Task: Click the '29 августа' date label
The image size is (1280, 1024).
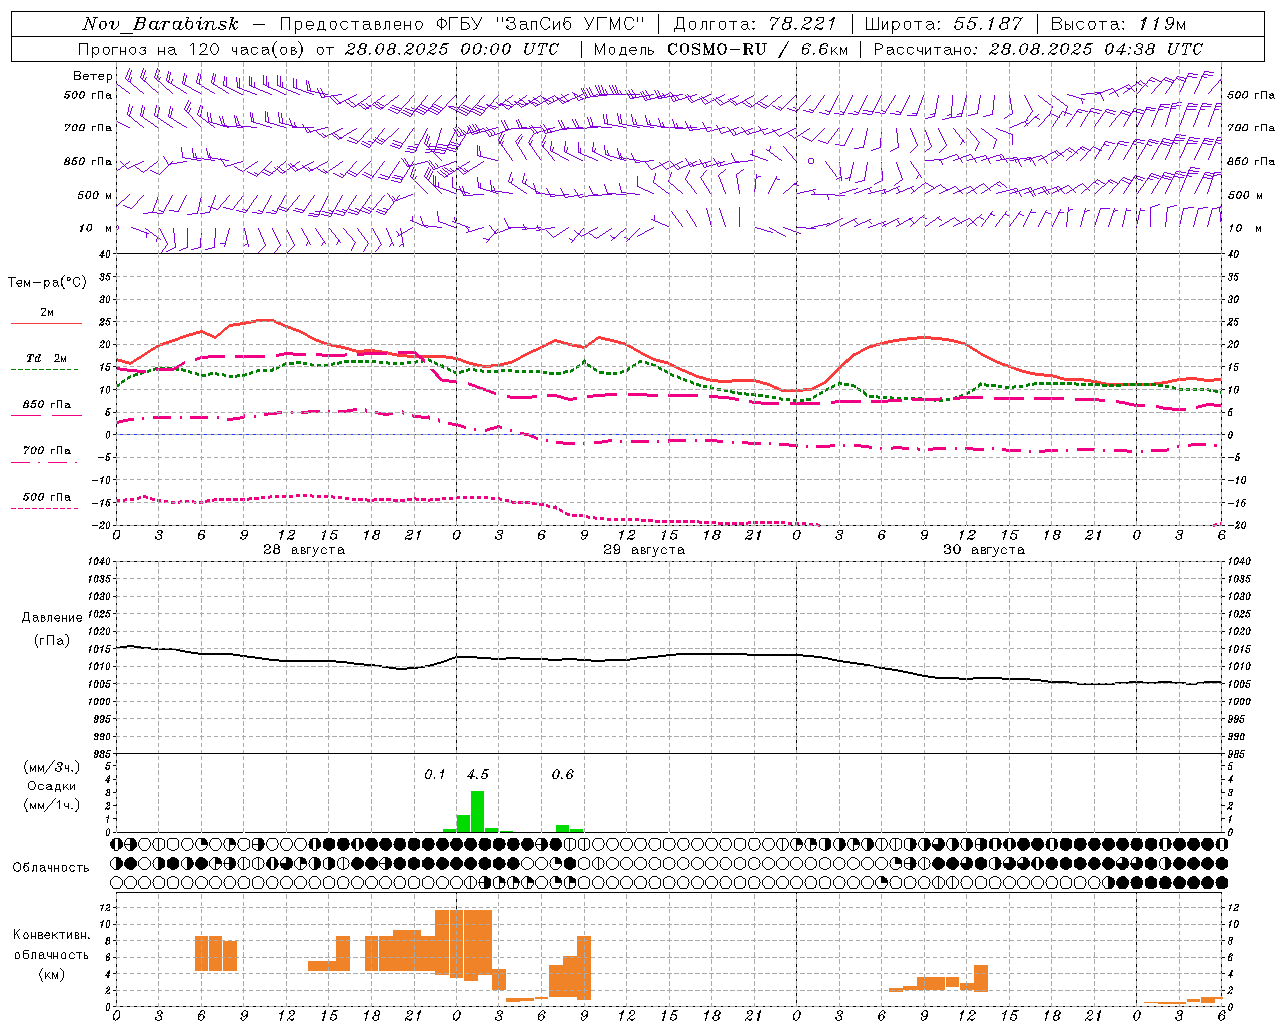Action: (644, 550)
